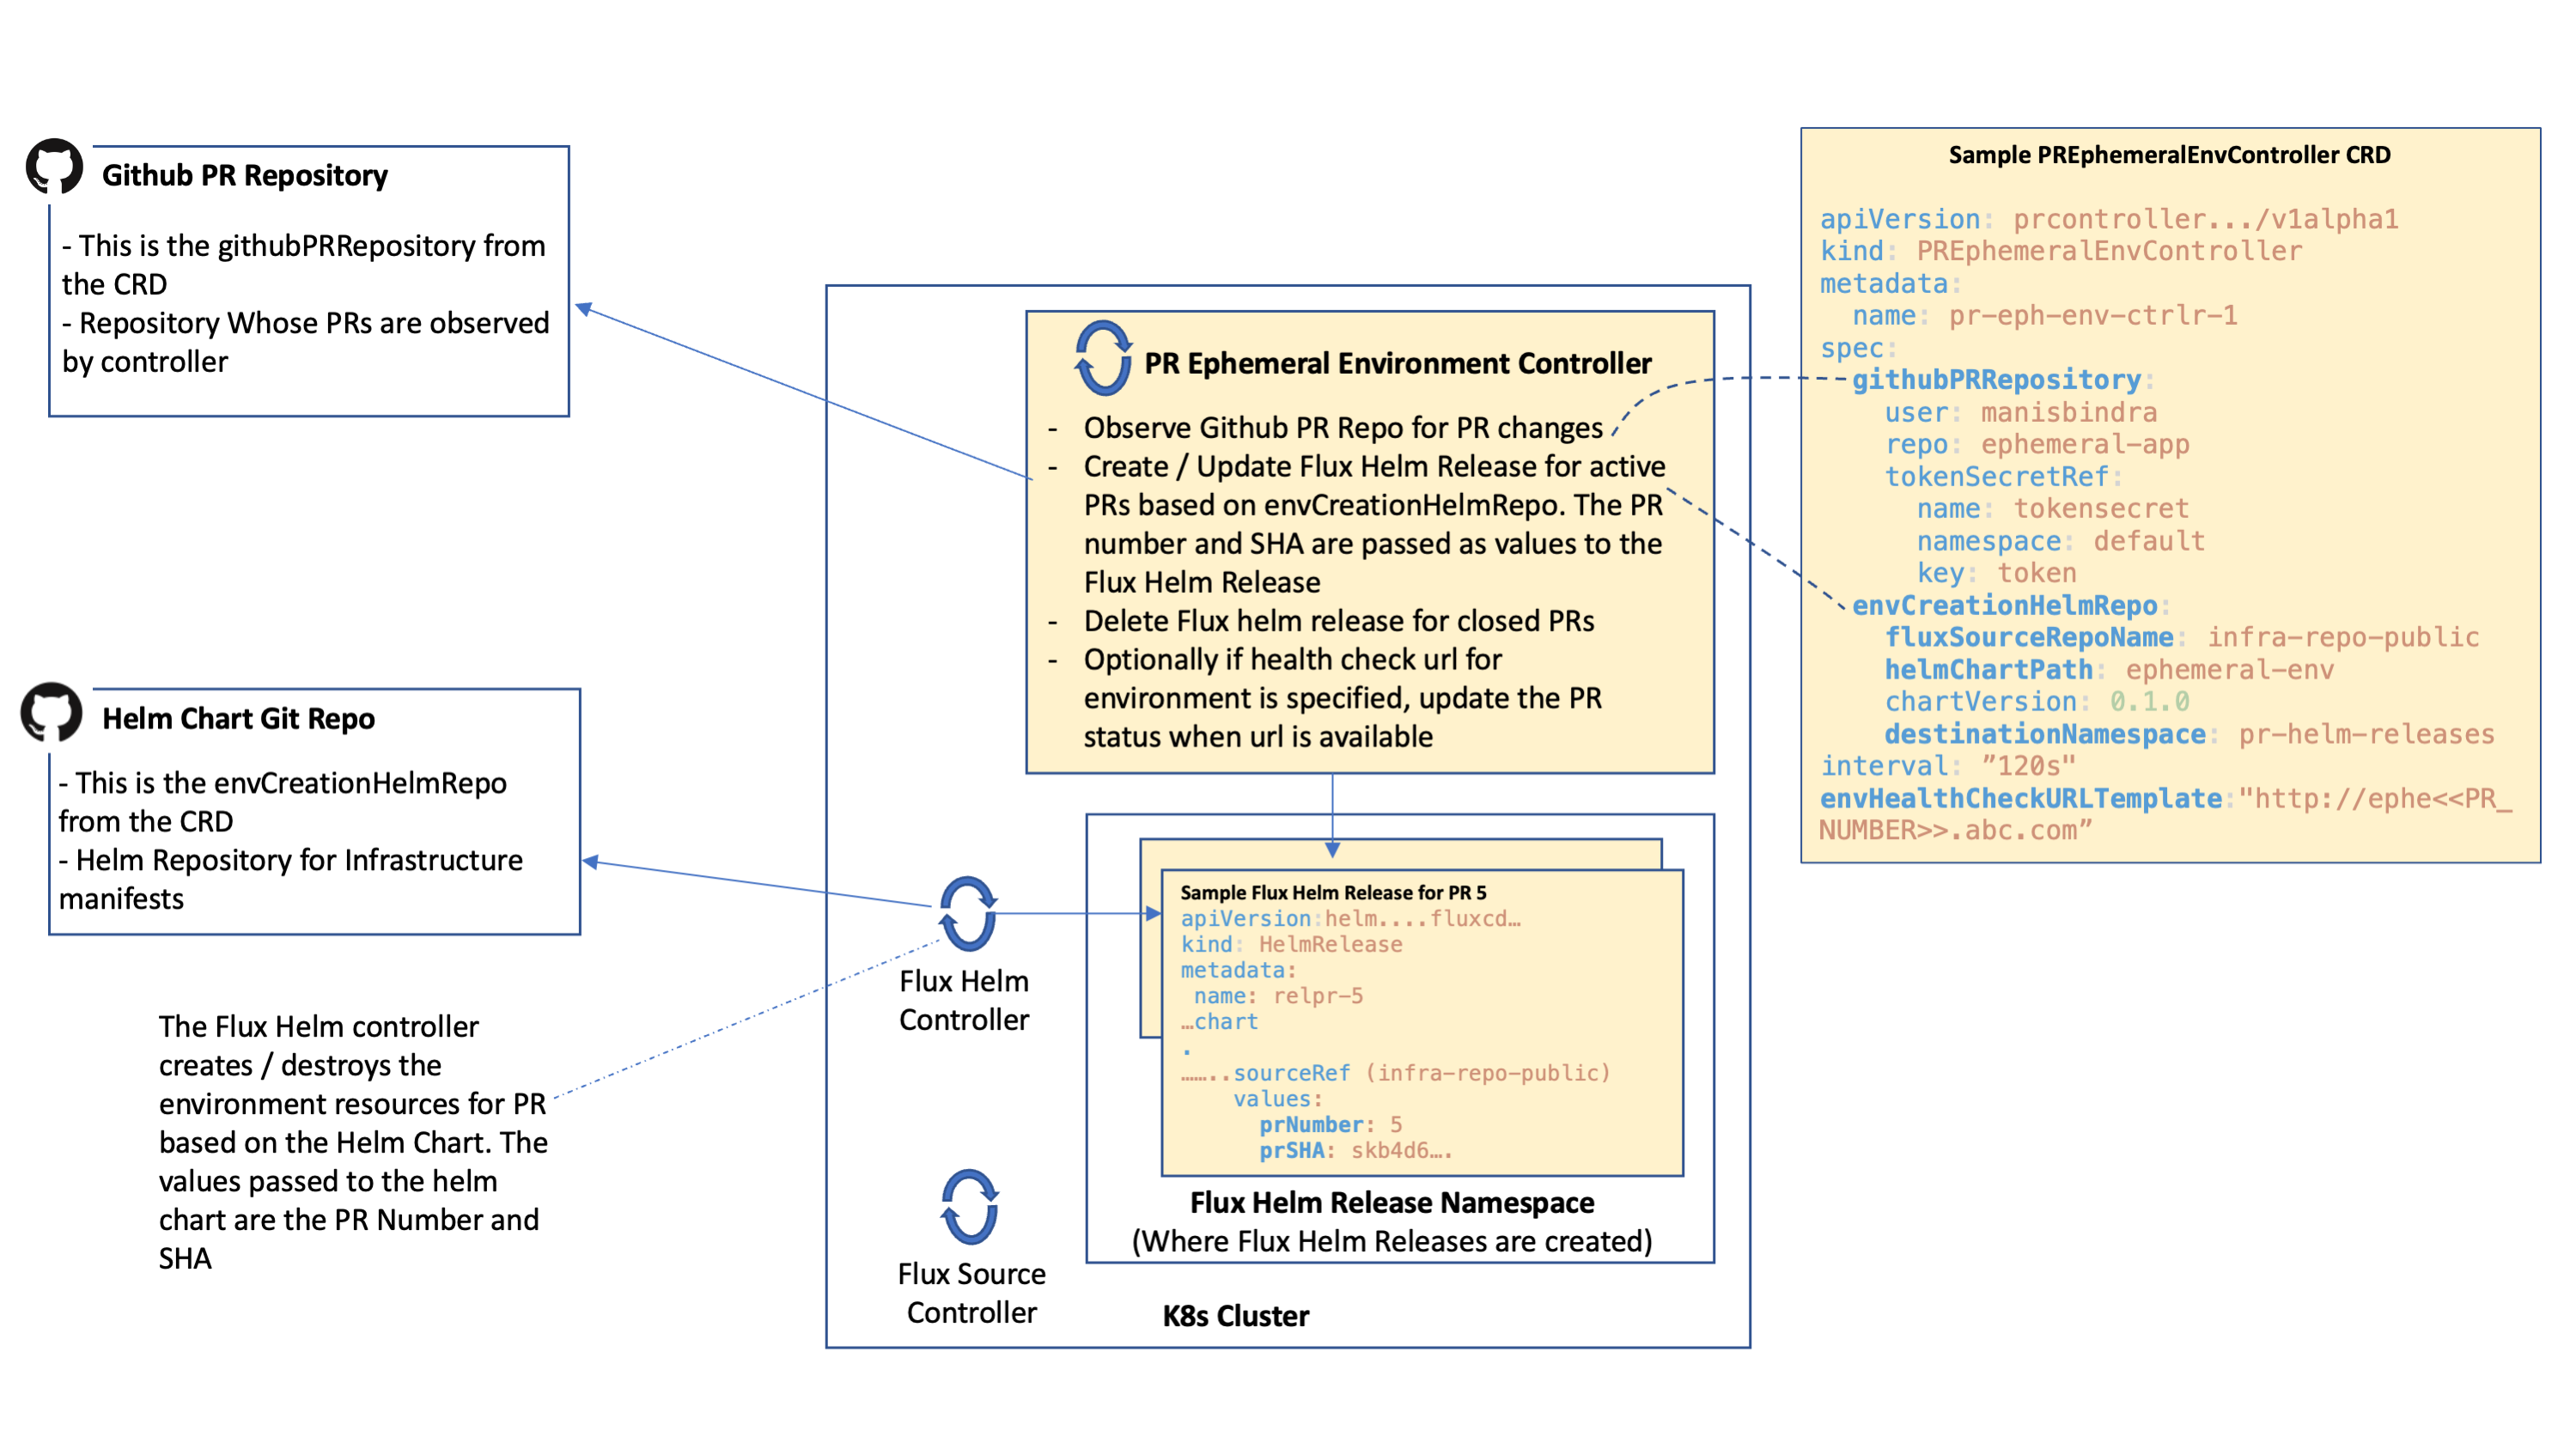Click the down arrowhead above Sample Flux Helm Release
This screenshot has height=1449, width=2576.
[1332, 849]
